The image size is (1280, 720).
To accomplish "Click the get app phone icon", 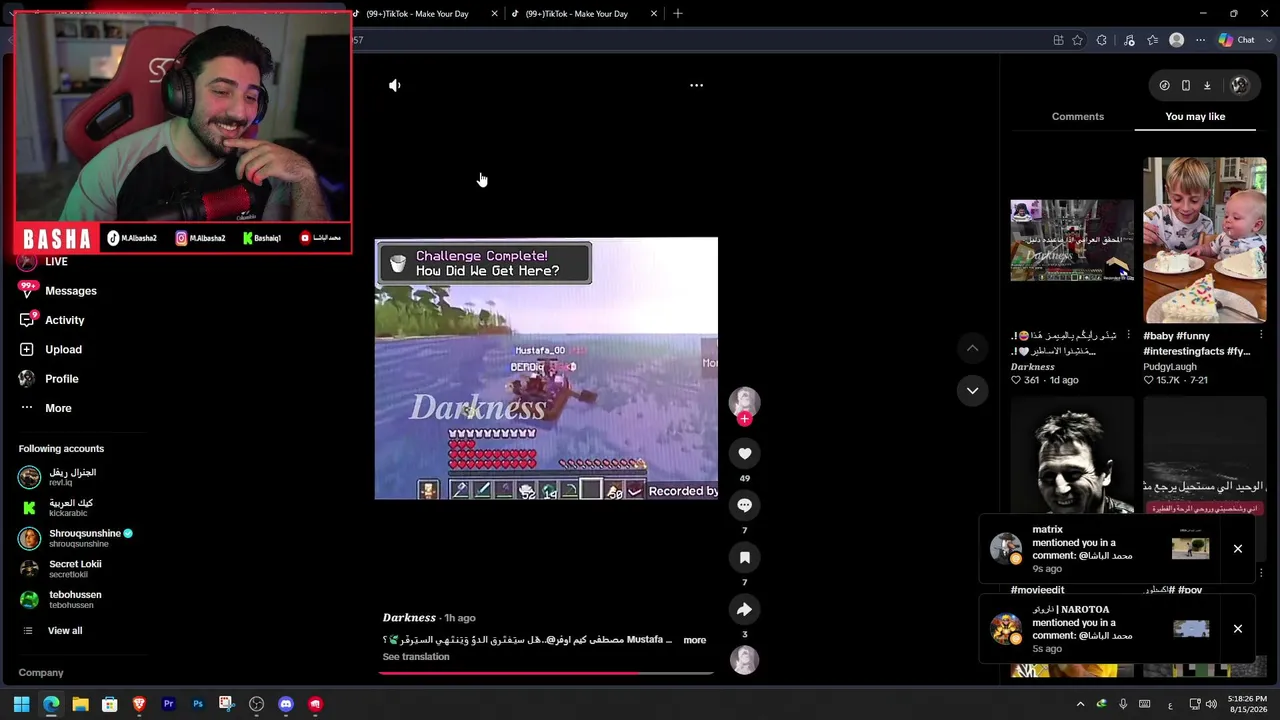I will [x=1186, y=86].
